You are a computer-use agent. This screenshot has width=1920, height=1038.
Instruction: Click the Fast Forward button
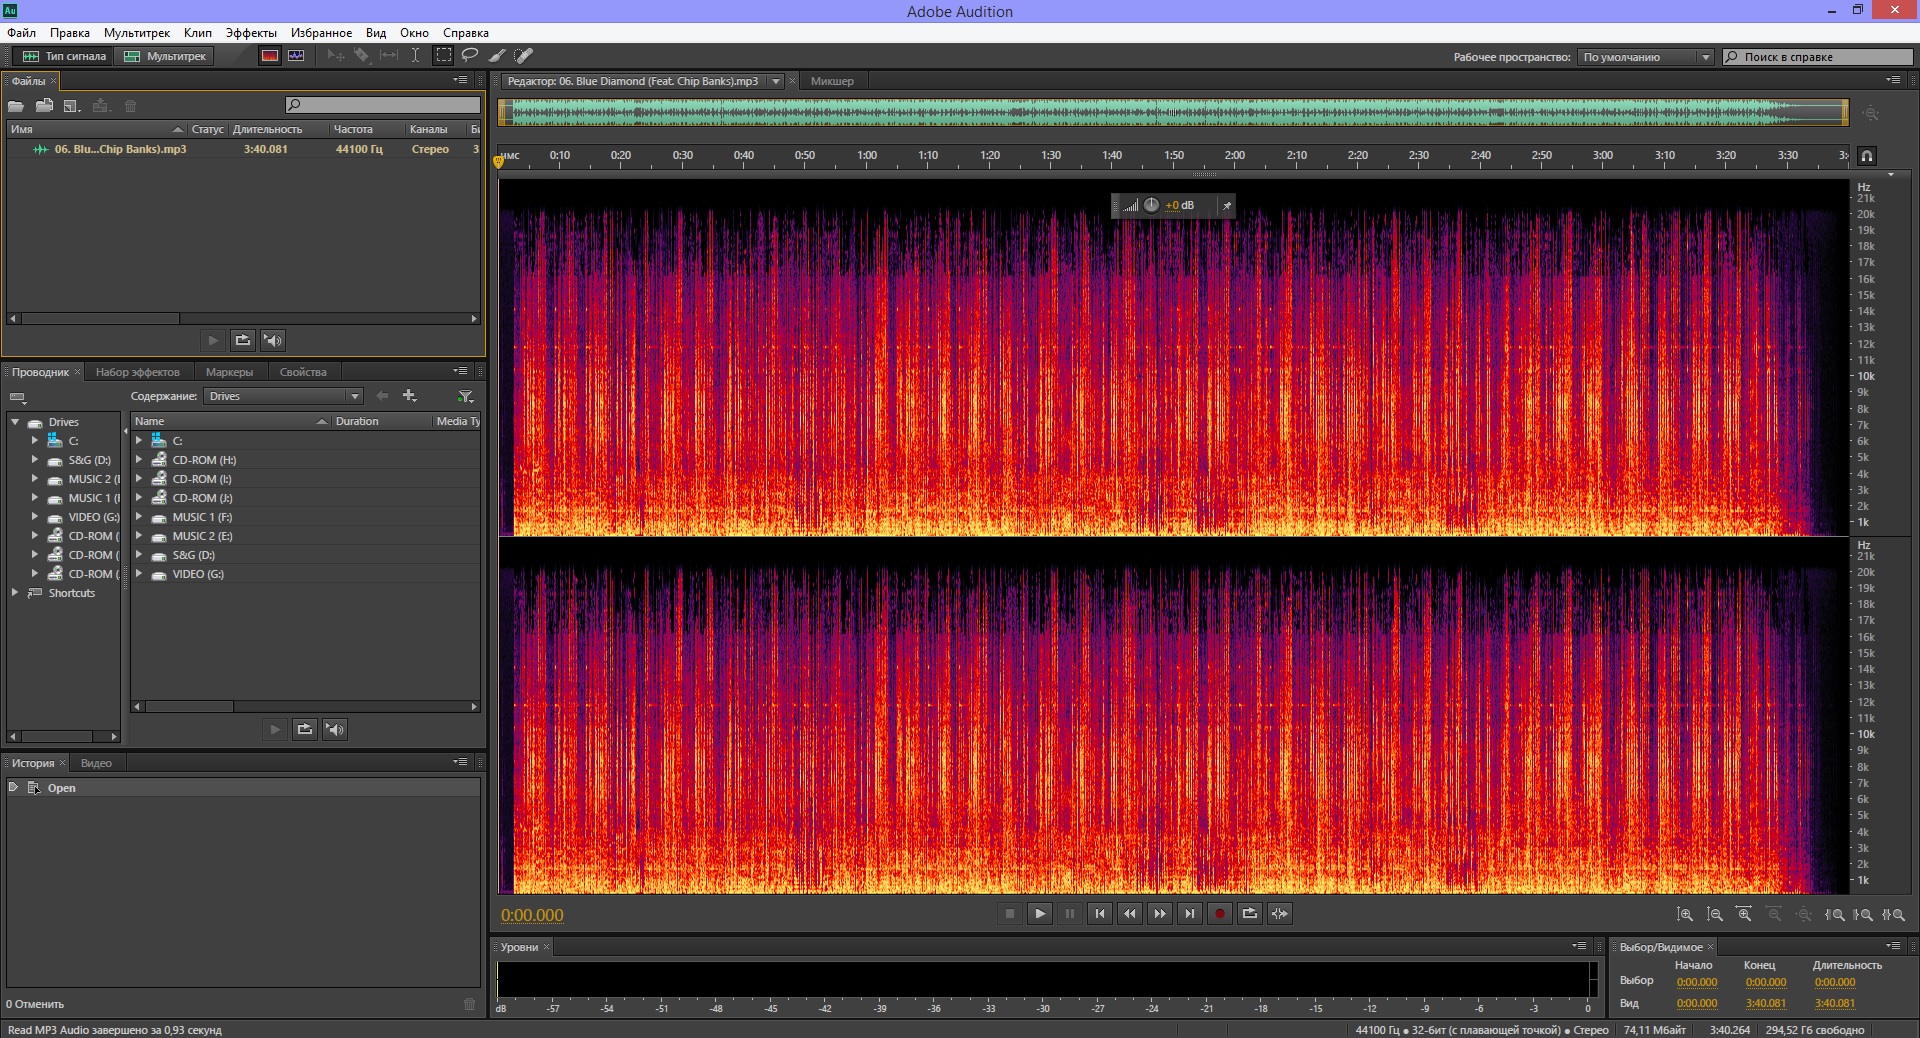pyautogui.click(x=1159, y=913)
